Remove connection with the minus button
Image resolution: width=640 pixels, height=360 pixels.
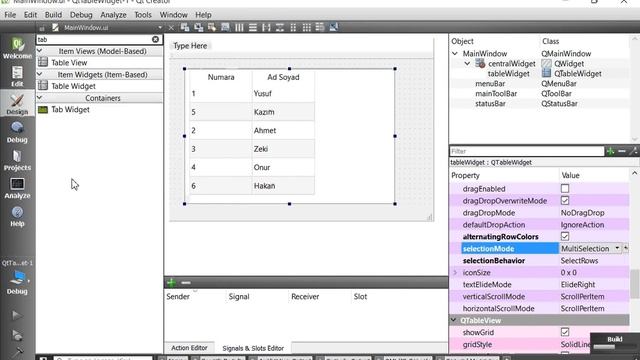coord(186,282)
